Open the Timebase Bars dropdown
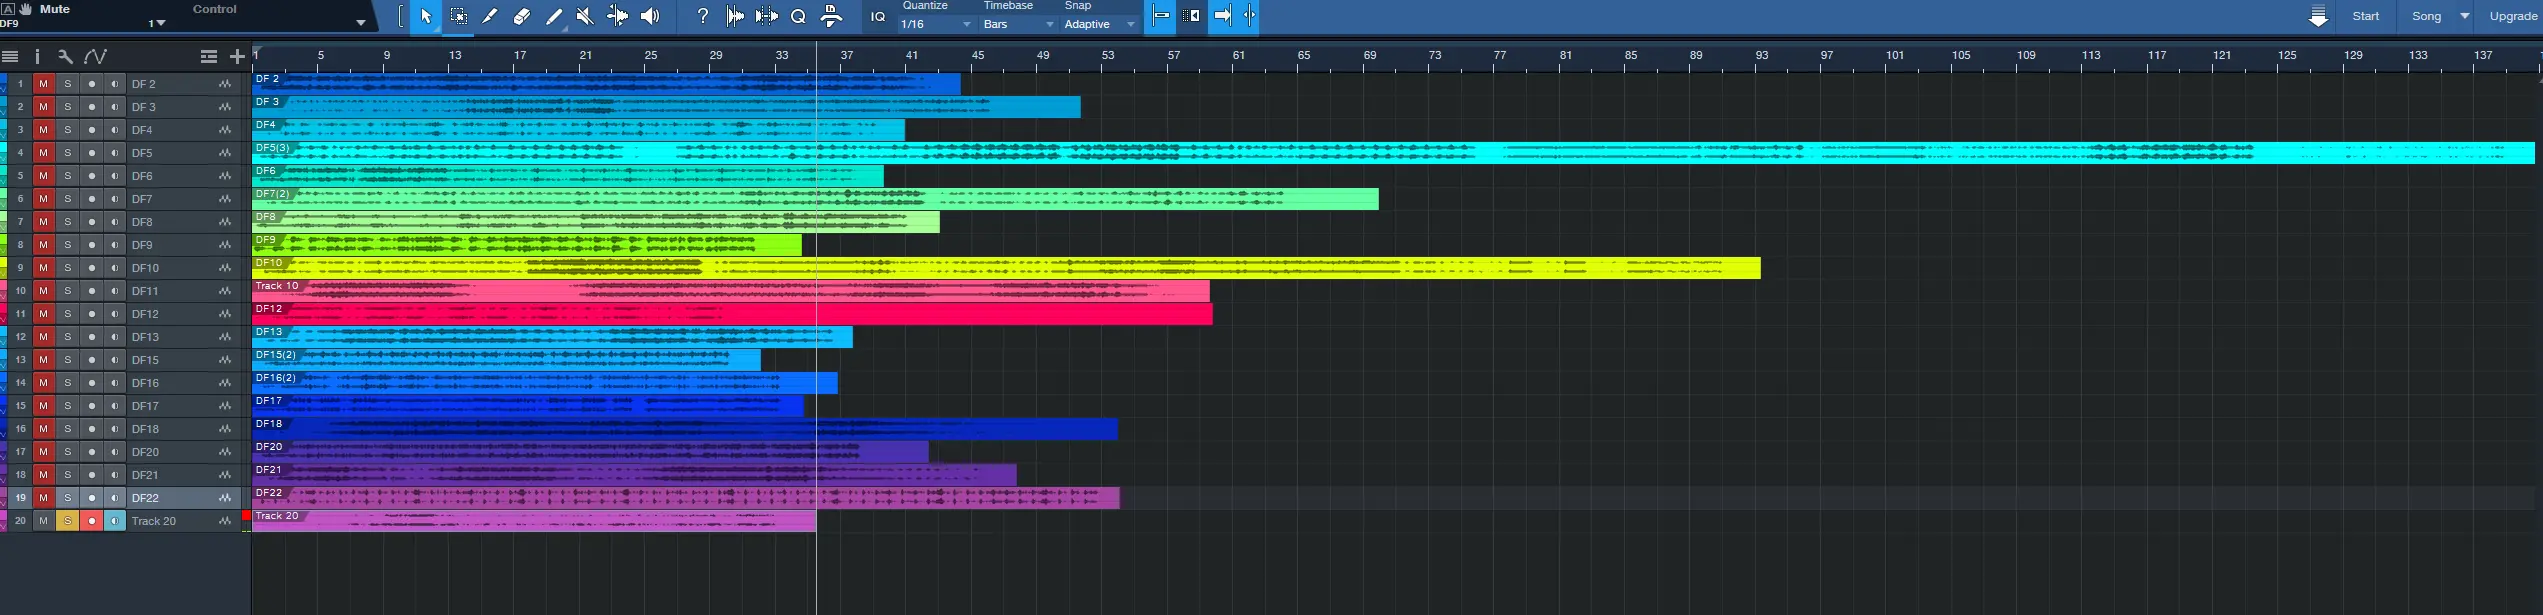The width and height of the screenshot is (2543, 615). 1018,24
